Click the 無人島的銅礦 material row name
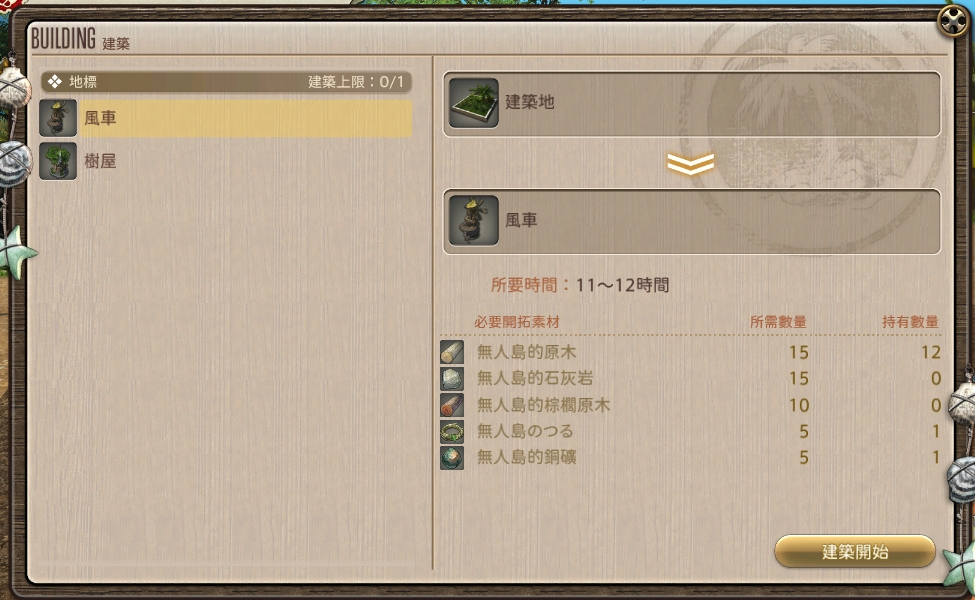The width and height of the screenshot is (975, 600). [526, 458]
